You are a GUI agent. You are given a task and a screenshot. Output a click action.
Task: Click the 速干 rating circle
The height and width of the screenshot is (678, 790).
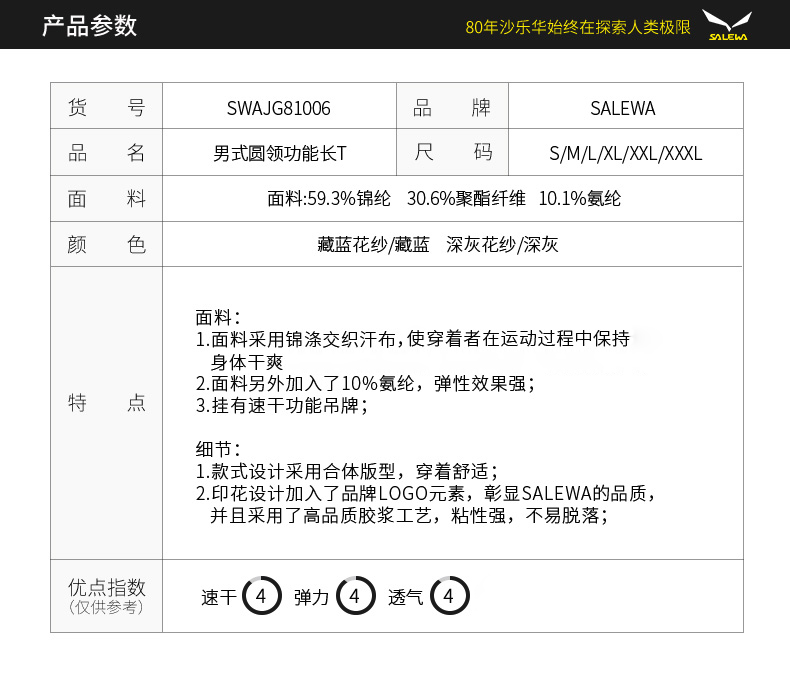tap(261, 597)
